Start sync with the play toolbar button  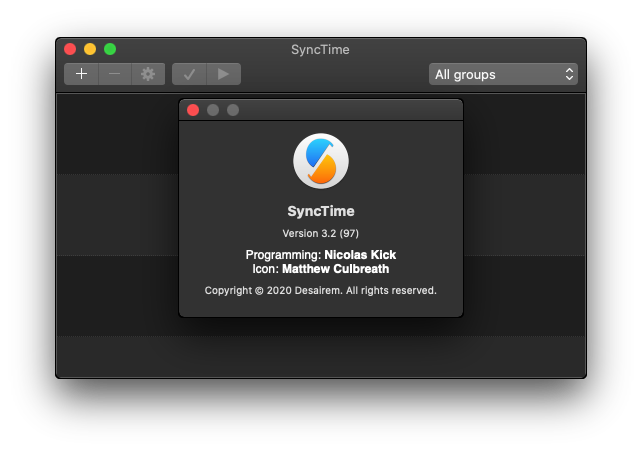pos(224,74)
